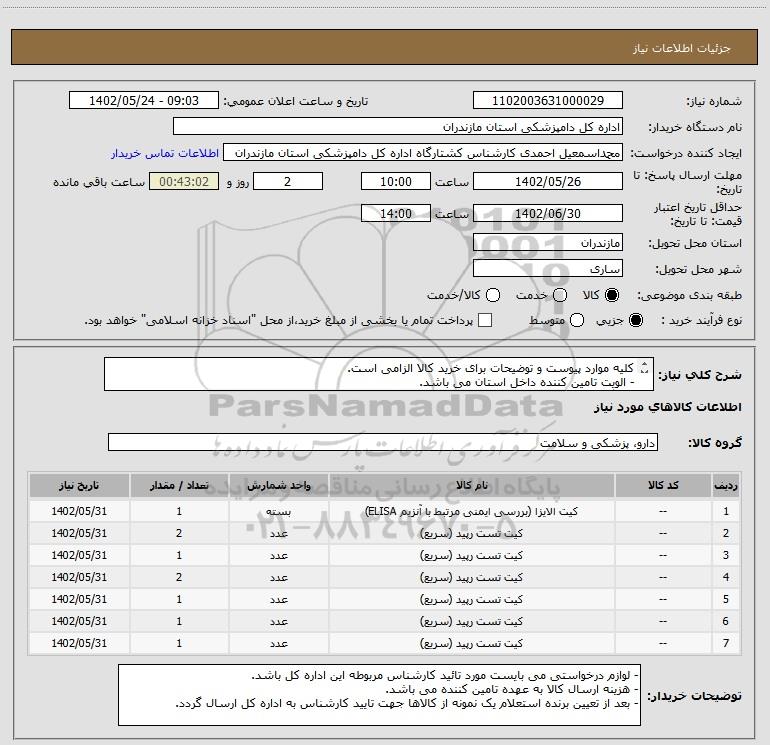This screenshot has height=745, width=770.
Task: Click the request creator name field
Action: click(423, 153)
